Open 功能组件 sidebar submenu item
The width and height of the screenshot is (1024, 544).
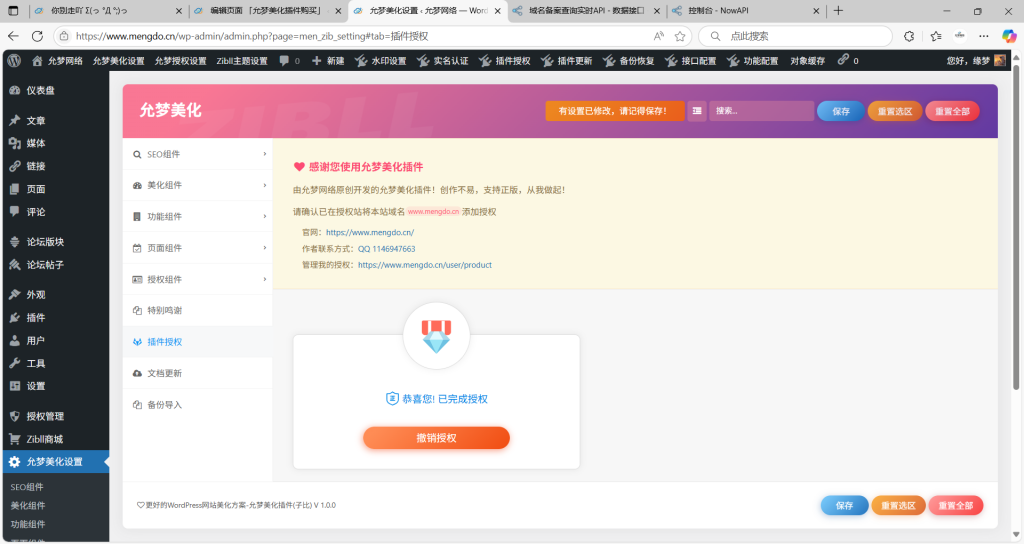click(x=28, y=524)
